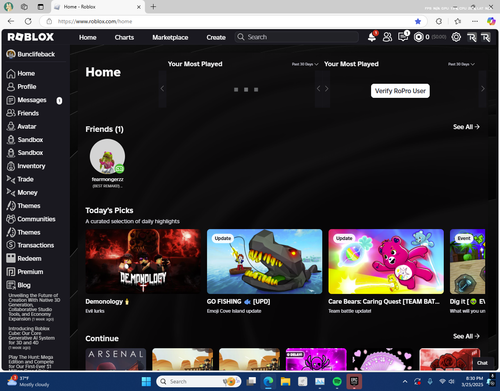Click the browser address bar URL

pos(95,21)
